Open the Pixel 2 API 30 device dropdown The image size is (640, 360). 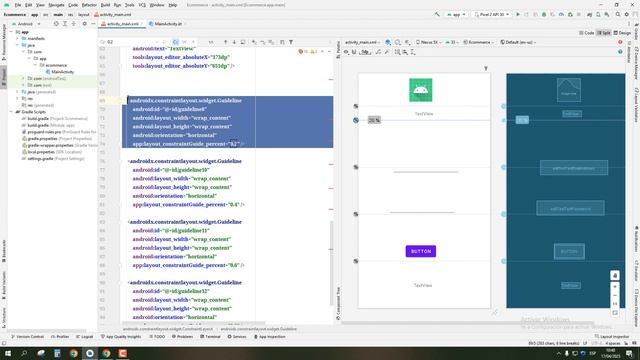coord(492,14)
